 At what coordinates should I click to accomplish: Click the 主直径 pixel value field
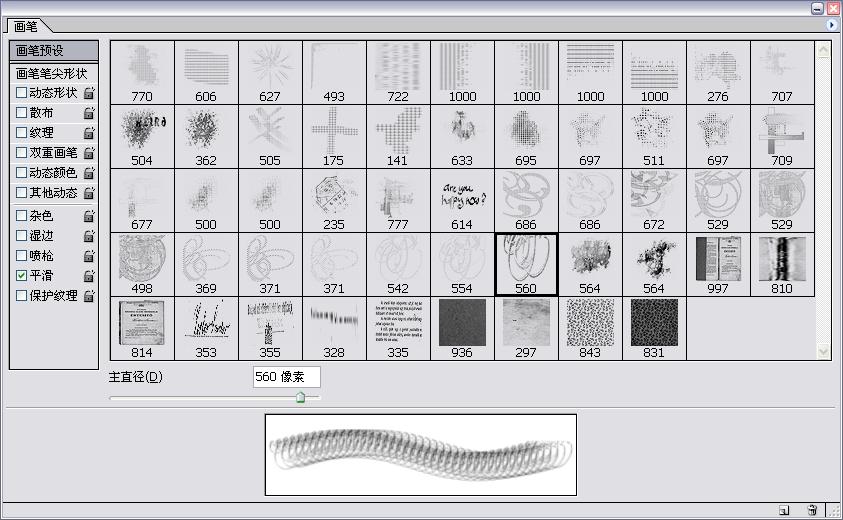pyautogui.click(x=287, y=376)
